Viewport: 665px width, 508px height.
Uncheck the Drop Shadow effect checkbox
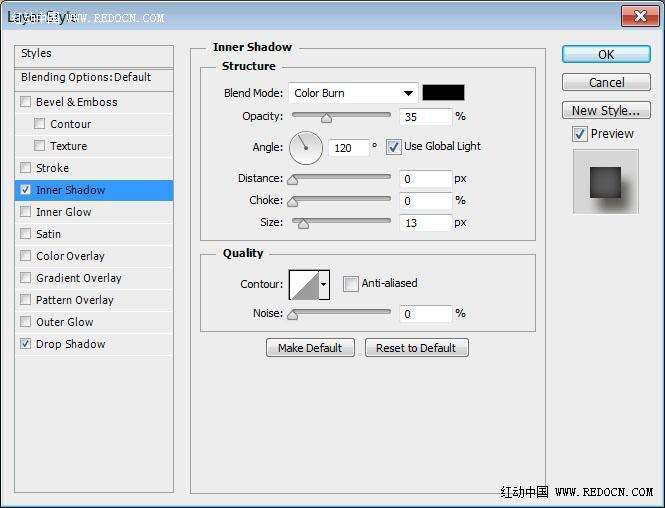(x=26, y=344)
